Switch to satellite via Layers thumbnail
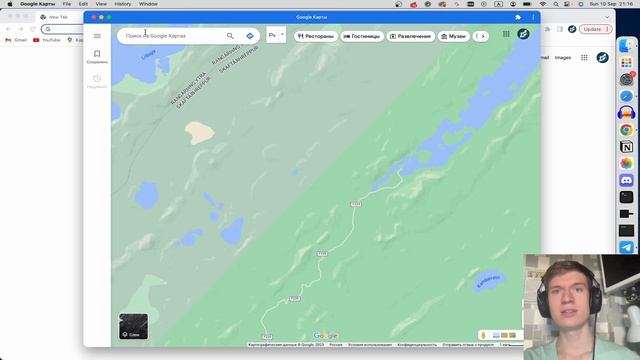 coord(133,326)
